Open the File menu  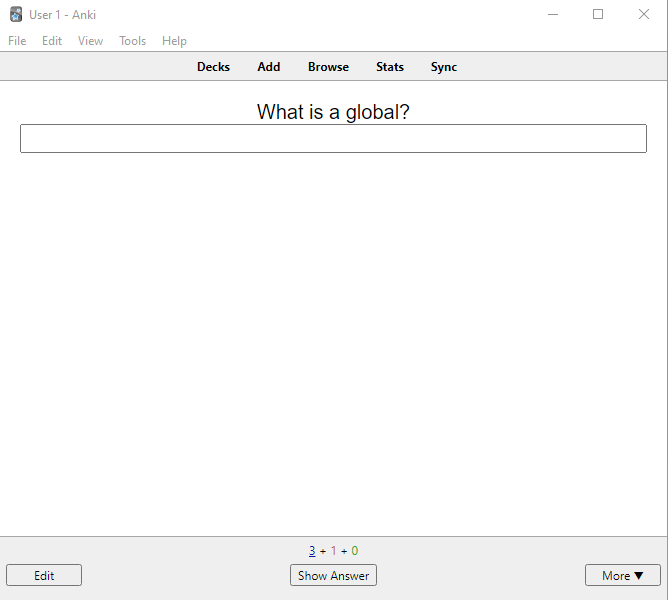pyautogui.click(x=17, y=41)
